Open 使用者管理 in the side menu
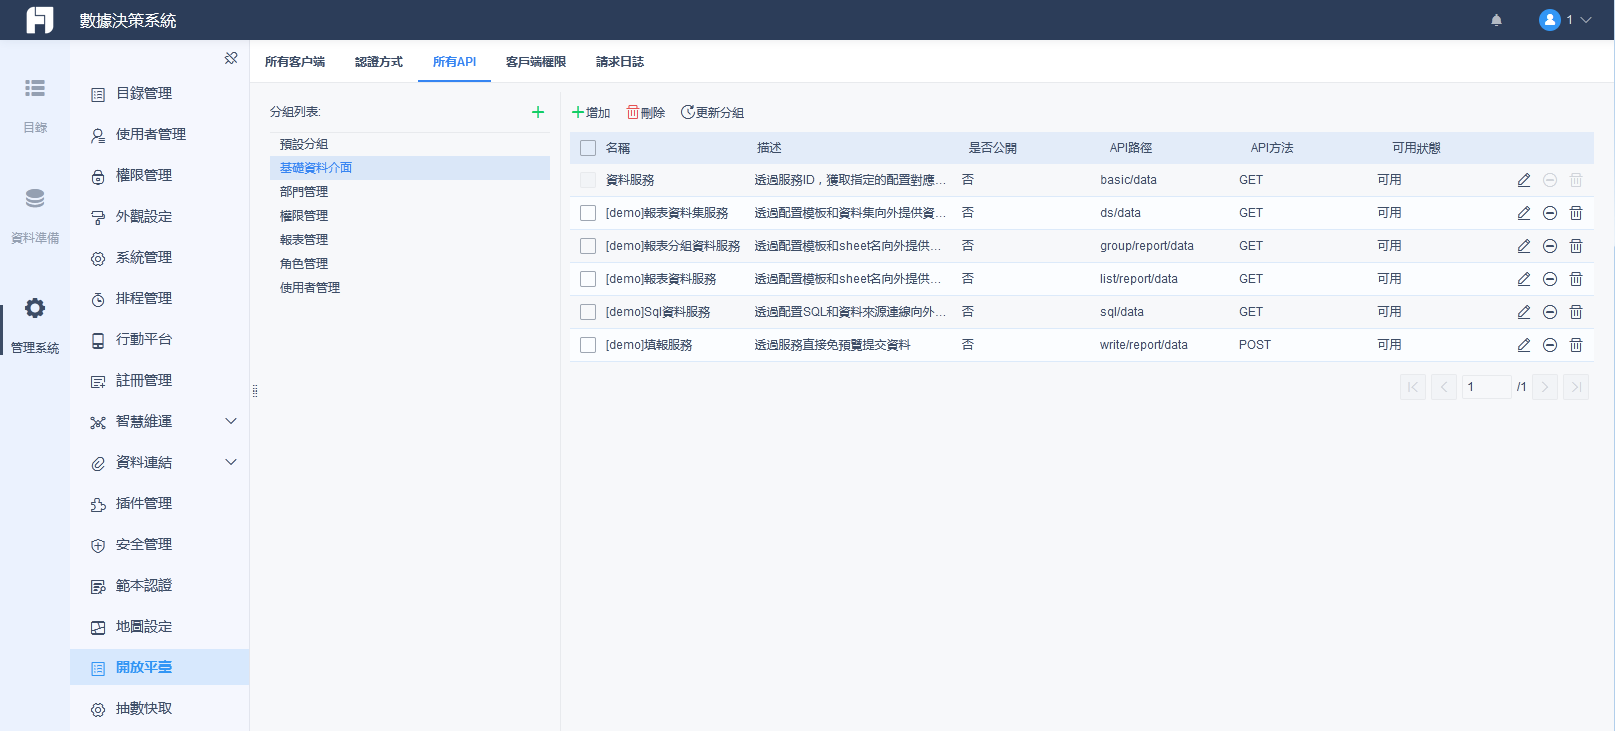This screenshot has height=731, width=1615. click(x=160, y=134)
